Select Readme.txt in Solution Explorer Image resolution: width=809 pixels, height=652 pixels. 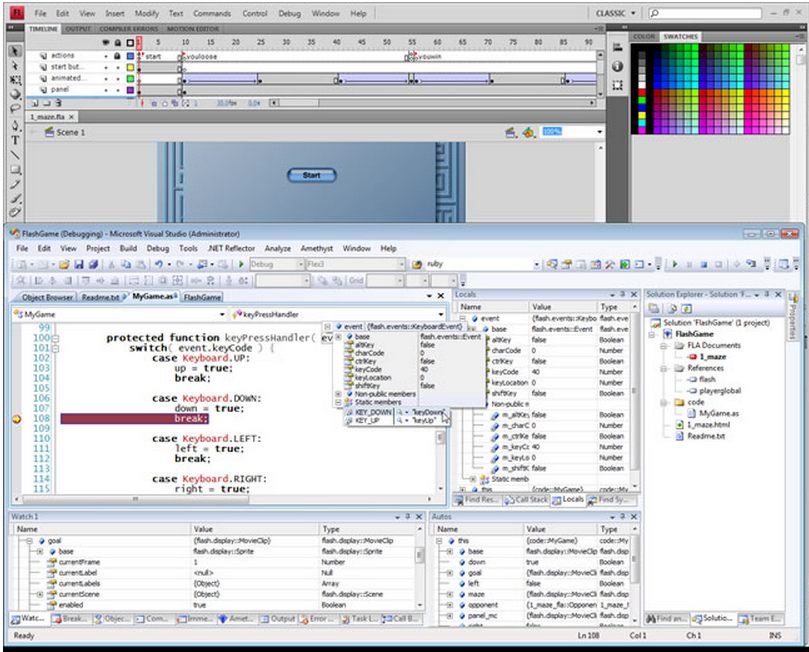click(x=706, y=436)
